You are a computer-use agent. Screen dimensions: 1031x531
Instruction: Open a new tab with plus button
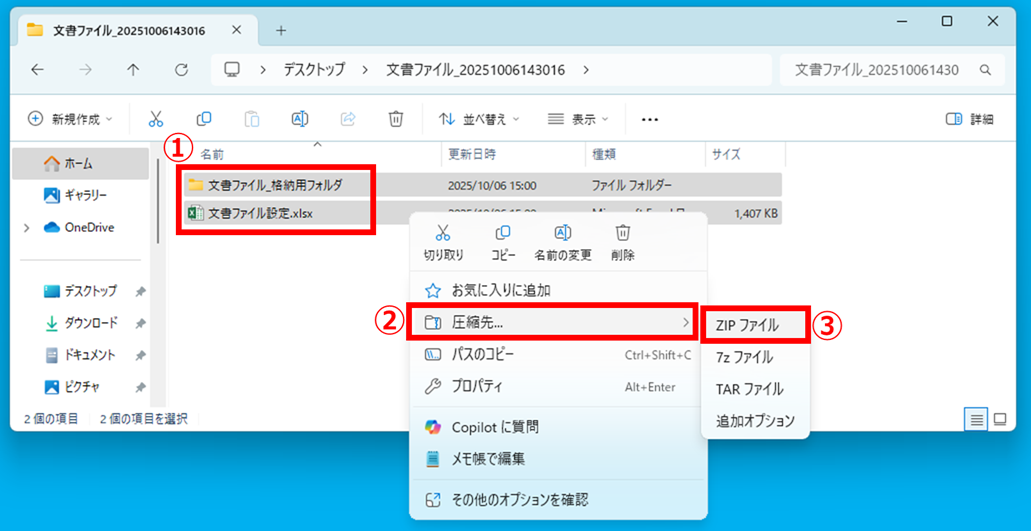pos(281,30)
